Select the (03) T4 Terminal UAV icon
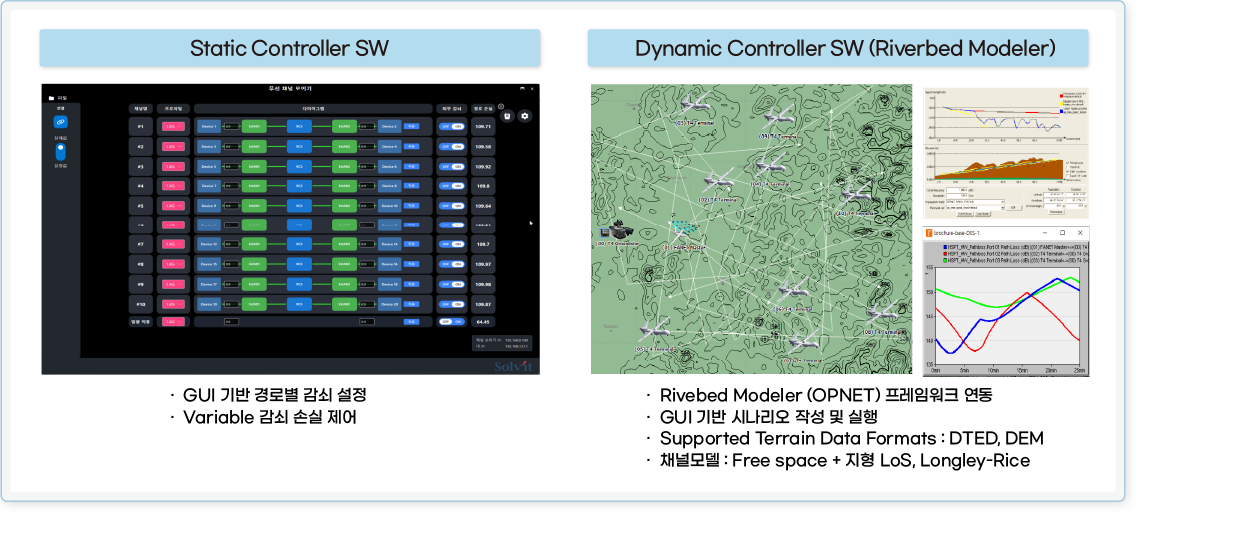 [694, 104]
